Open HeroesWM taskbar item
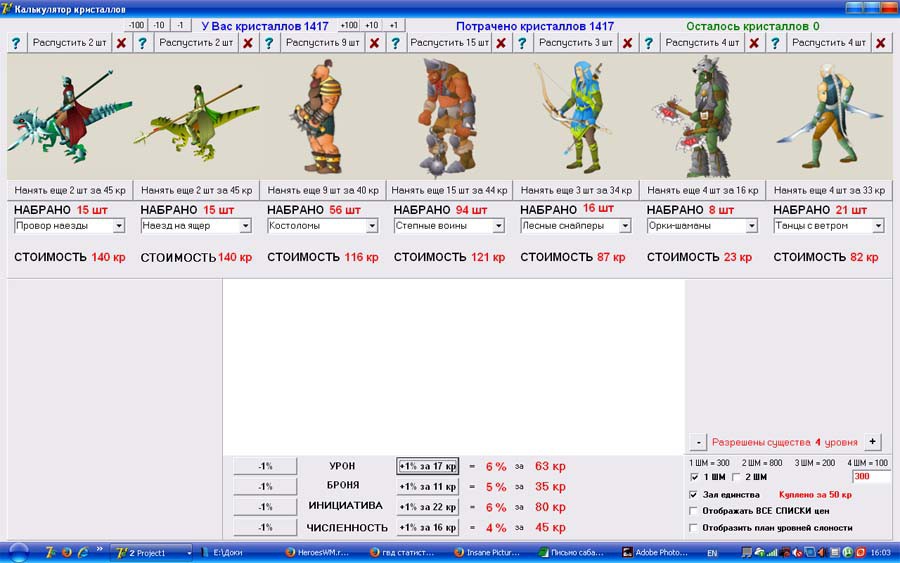 click(x=317, y=553)
